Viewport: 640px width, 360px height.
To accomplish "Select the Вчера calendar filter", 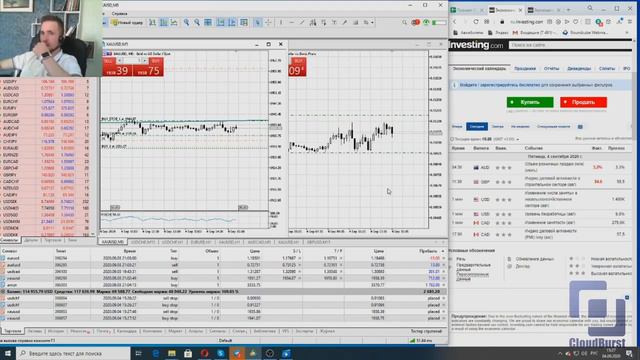I will 457,127.
